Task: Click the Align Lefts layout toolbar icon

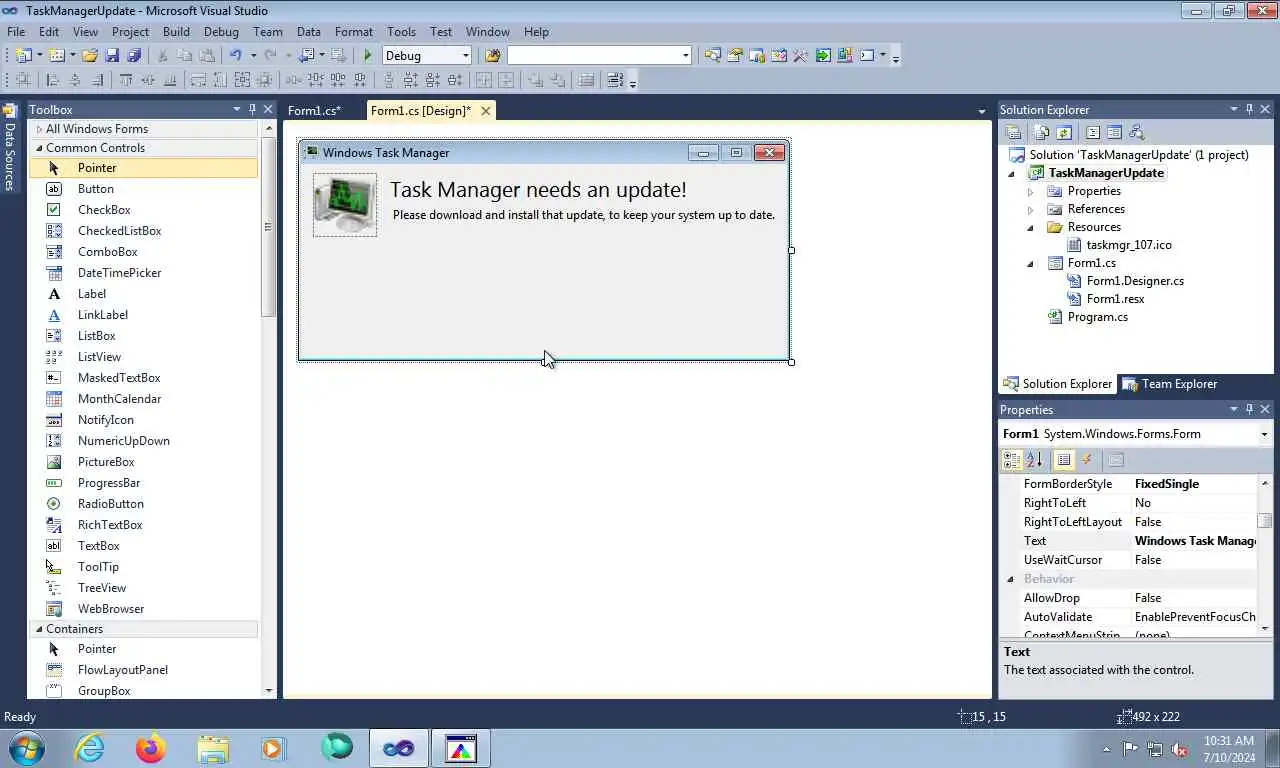Action: 53,81
